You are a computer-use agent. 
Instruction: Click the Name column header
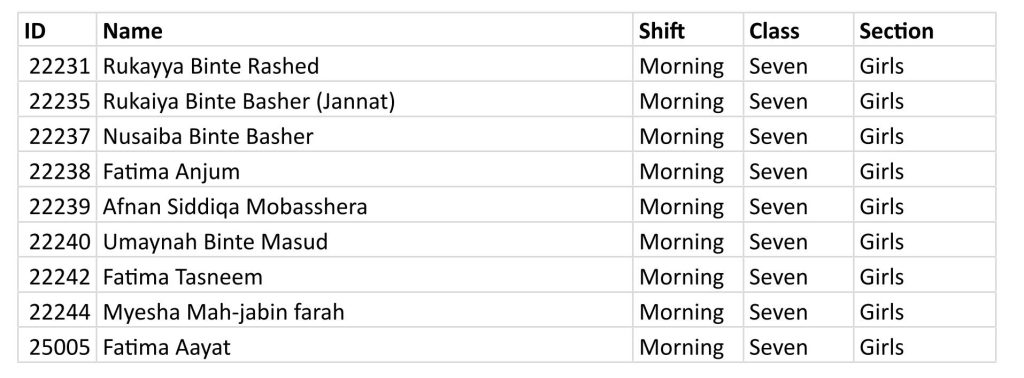[x=364, y=30]
